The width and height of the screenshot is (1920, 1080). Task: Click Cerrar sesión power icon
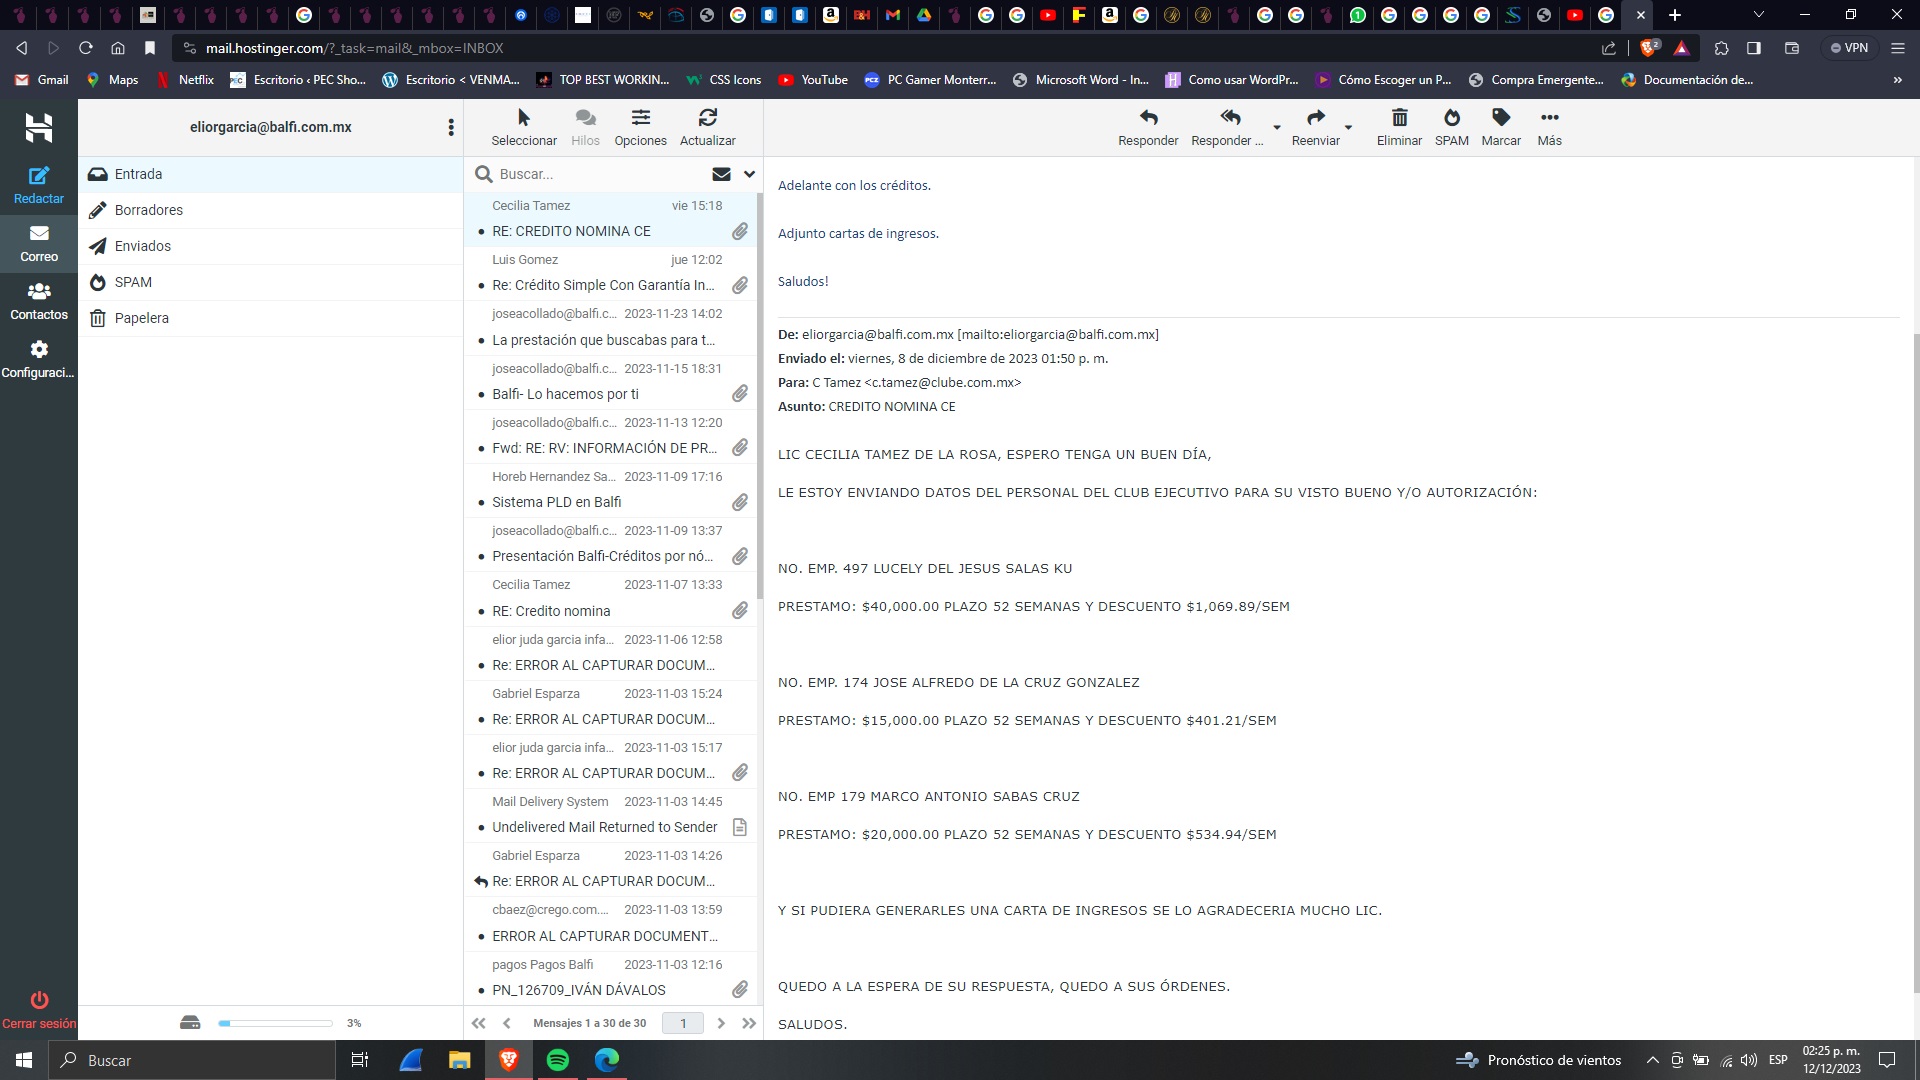(x=39, y=1001)
